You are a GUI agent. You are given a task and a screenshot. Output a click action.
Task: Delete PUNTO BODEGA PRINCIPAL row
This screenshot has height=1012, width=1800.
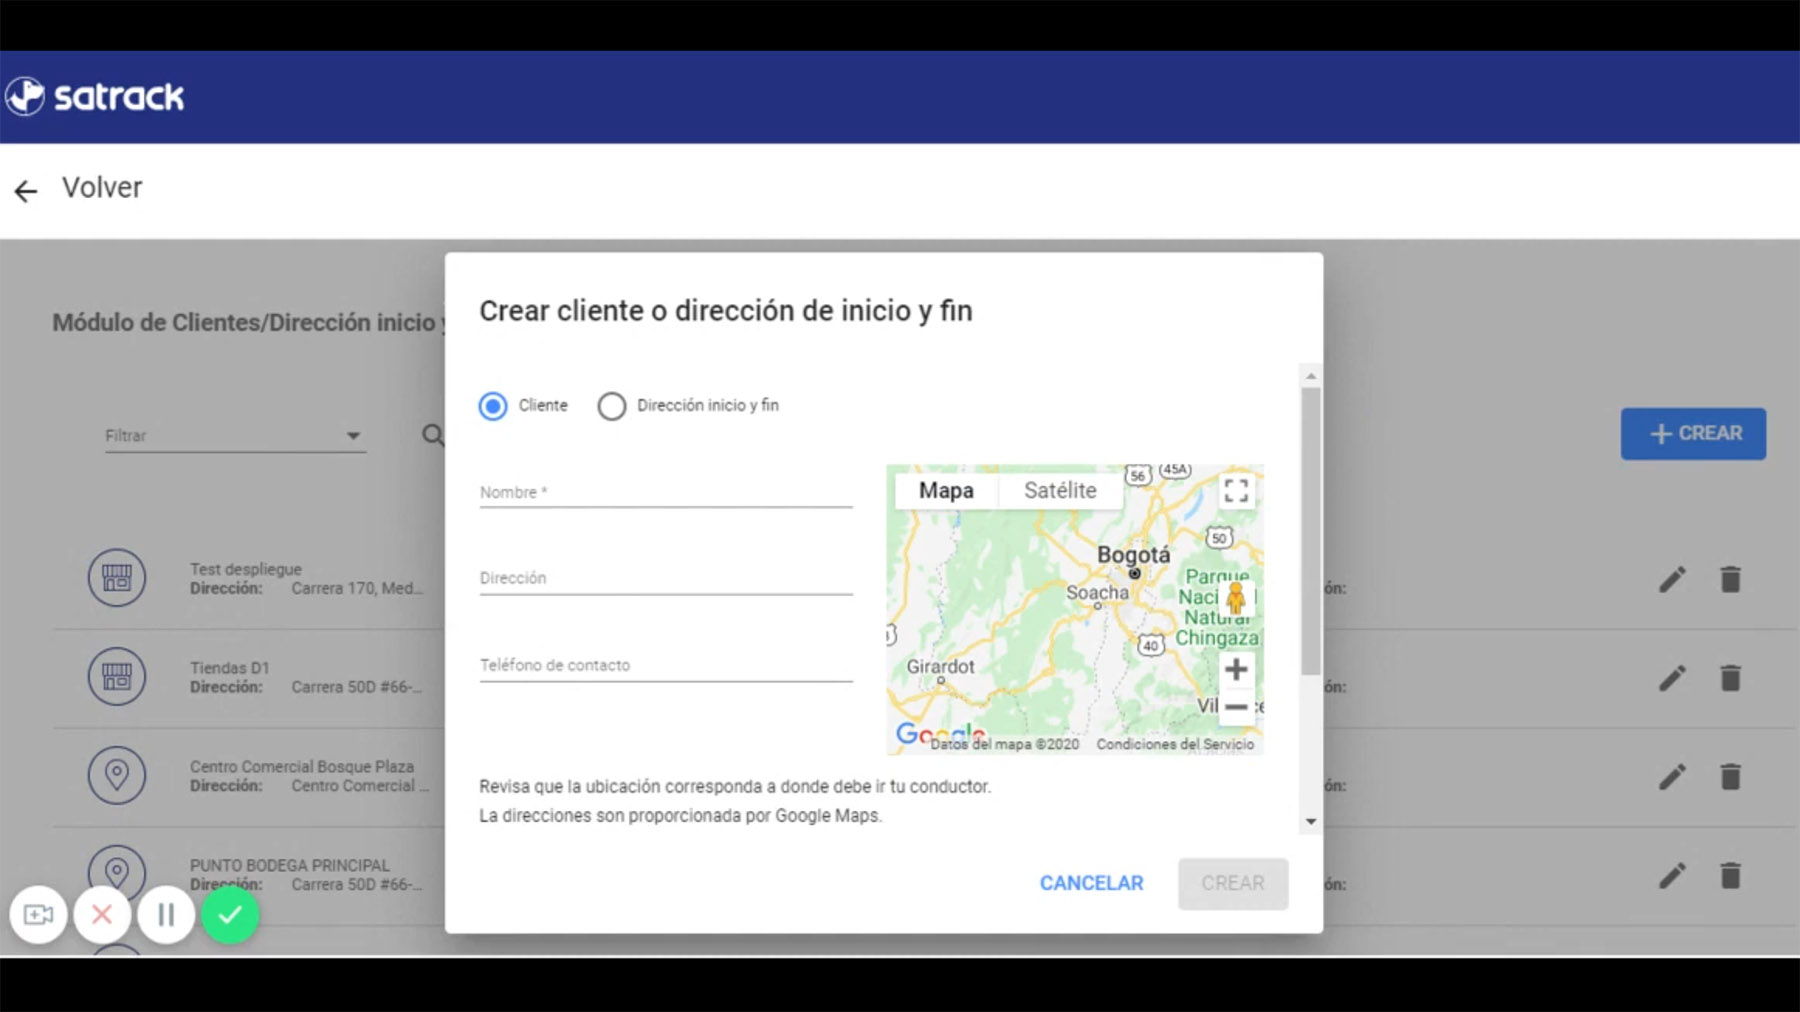(x=1730, y=876)
